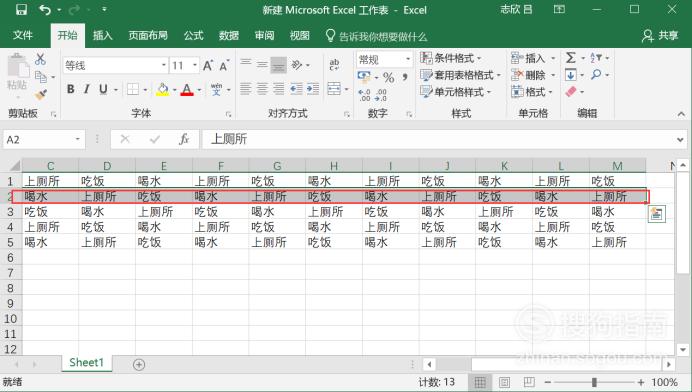Open Paste Options floating icon
The image size is (692, 392).
pos(657,214)
